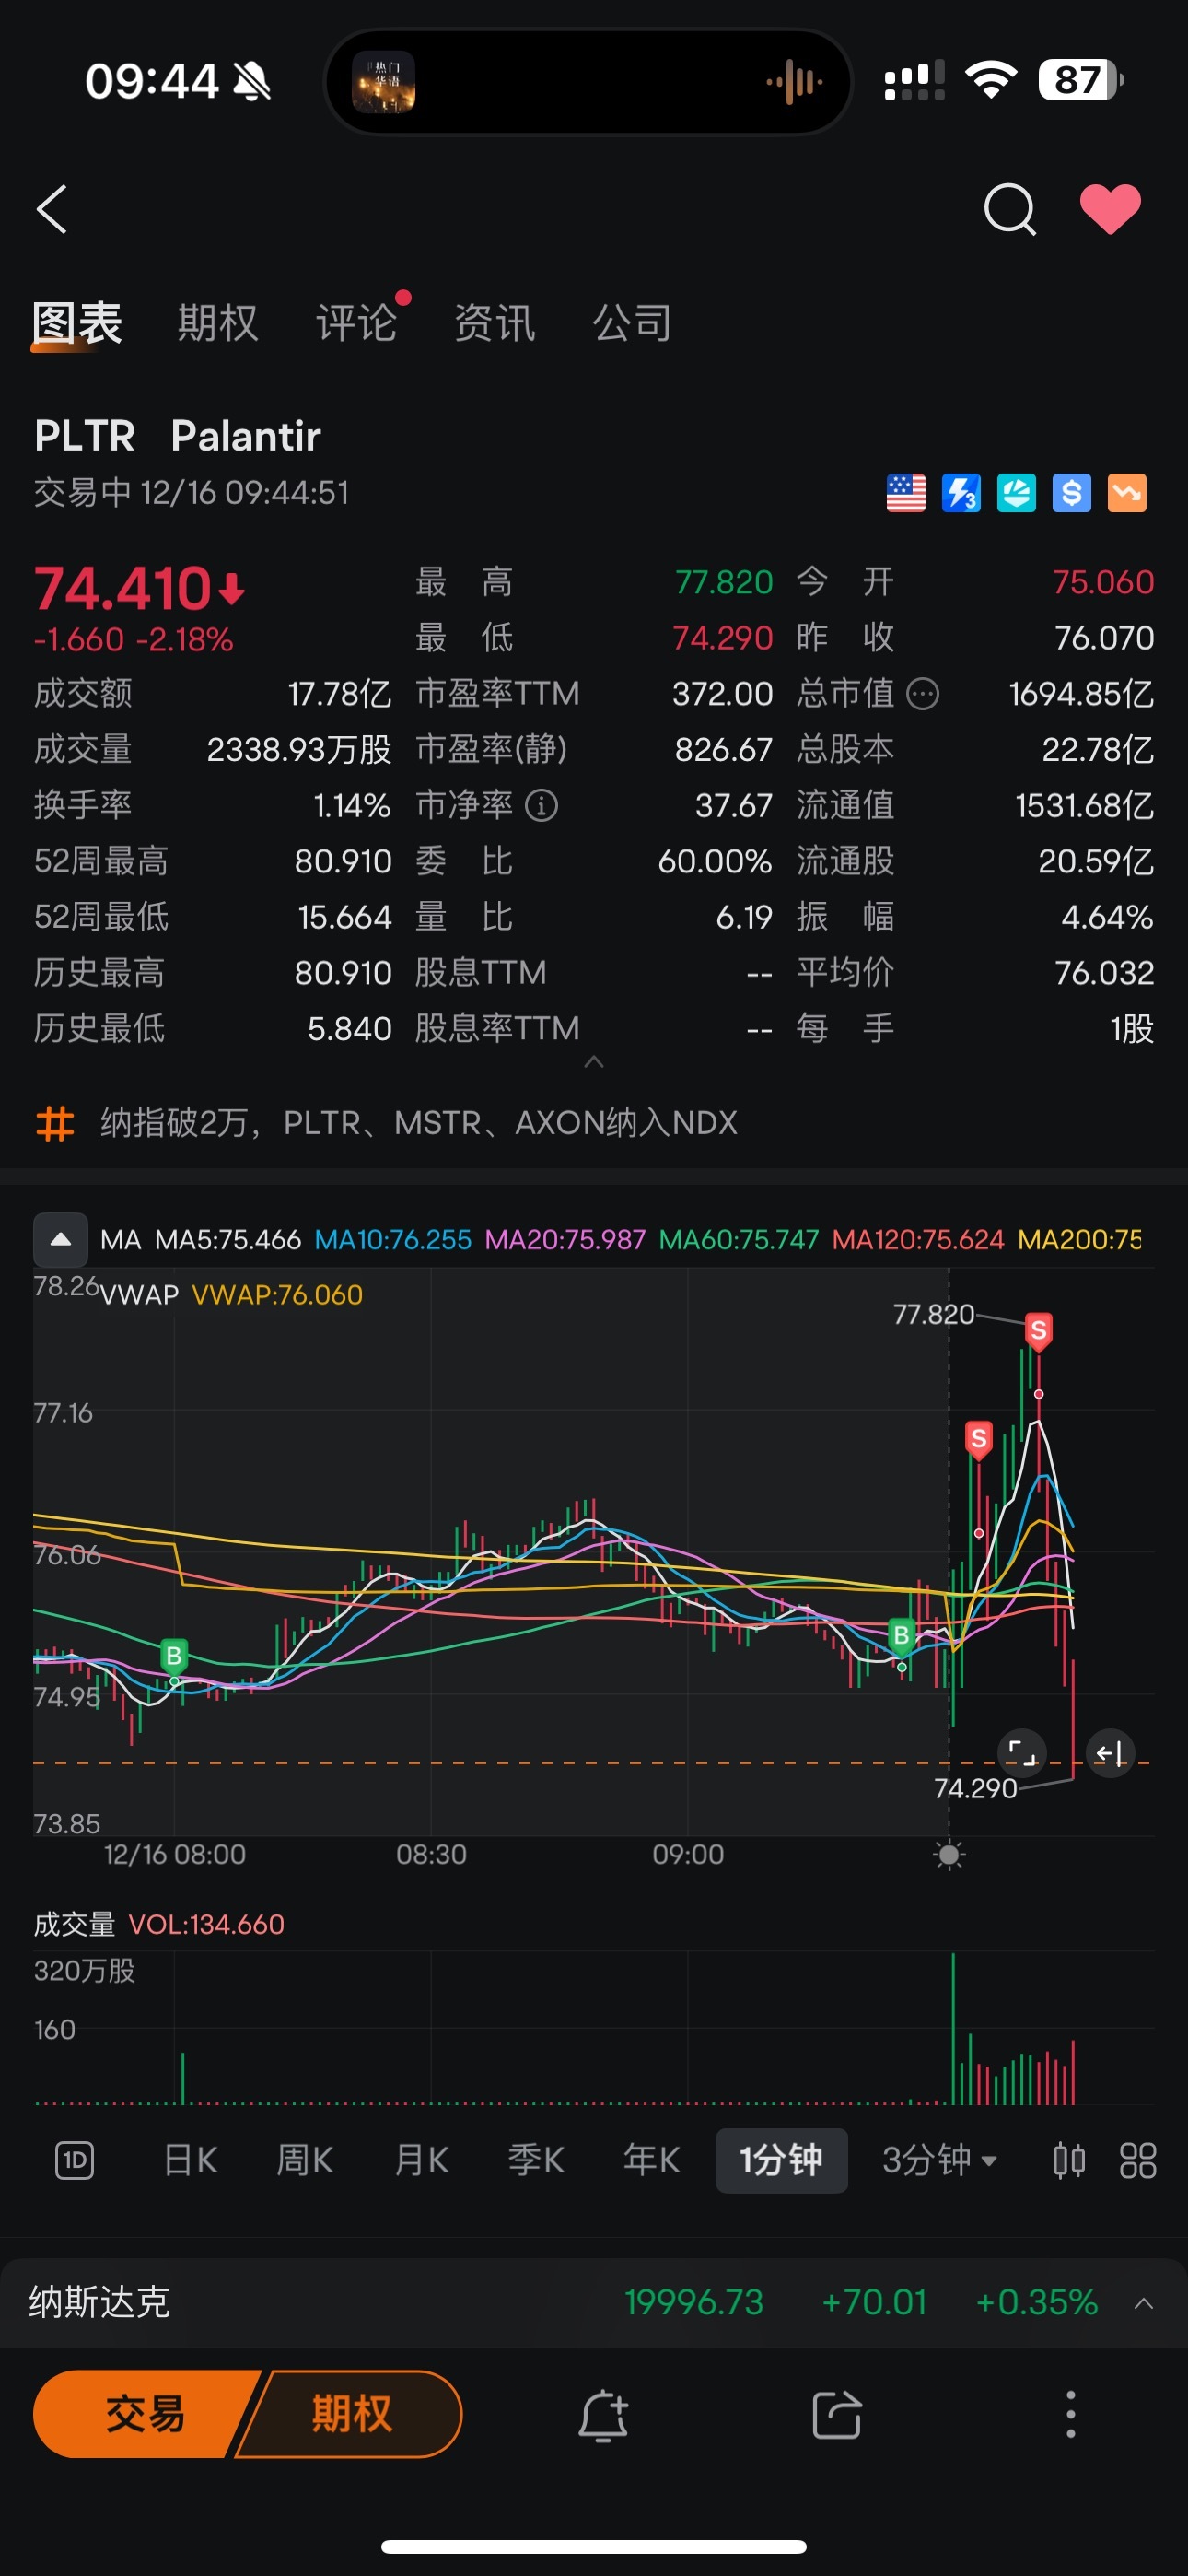
Task: Tap the audio waveform icon in Dynamic Island
Action: coord(794,81)
